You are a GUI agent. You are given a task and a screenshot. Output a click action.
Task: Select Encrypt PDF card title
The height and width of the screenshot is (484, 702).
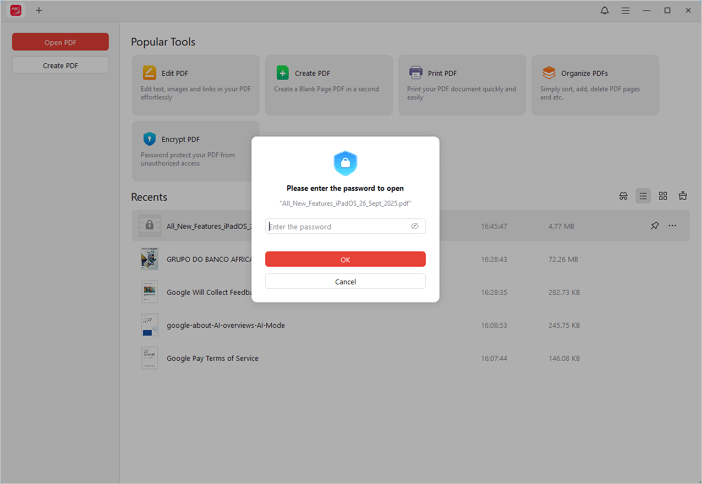(x=180, y=139)
